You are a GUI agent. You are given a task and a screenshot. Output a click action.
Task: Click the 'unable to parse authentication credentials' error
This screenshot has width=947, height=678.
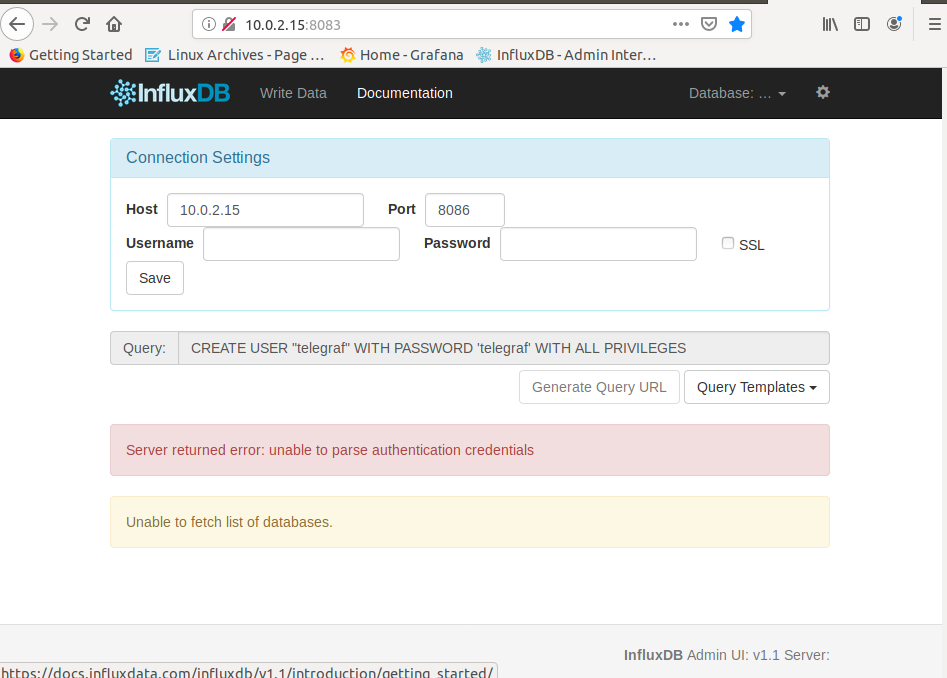[470, 450]
